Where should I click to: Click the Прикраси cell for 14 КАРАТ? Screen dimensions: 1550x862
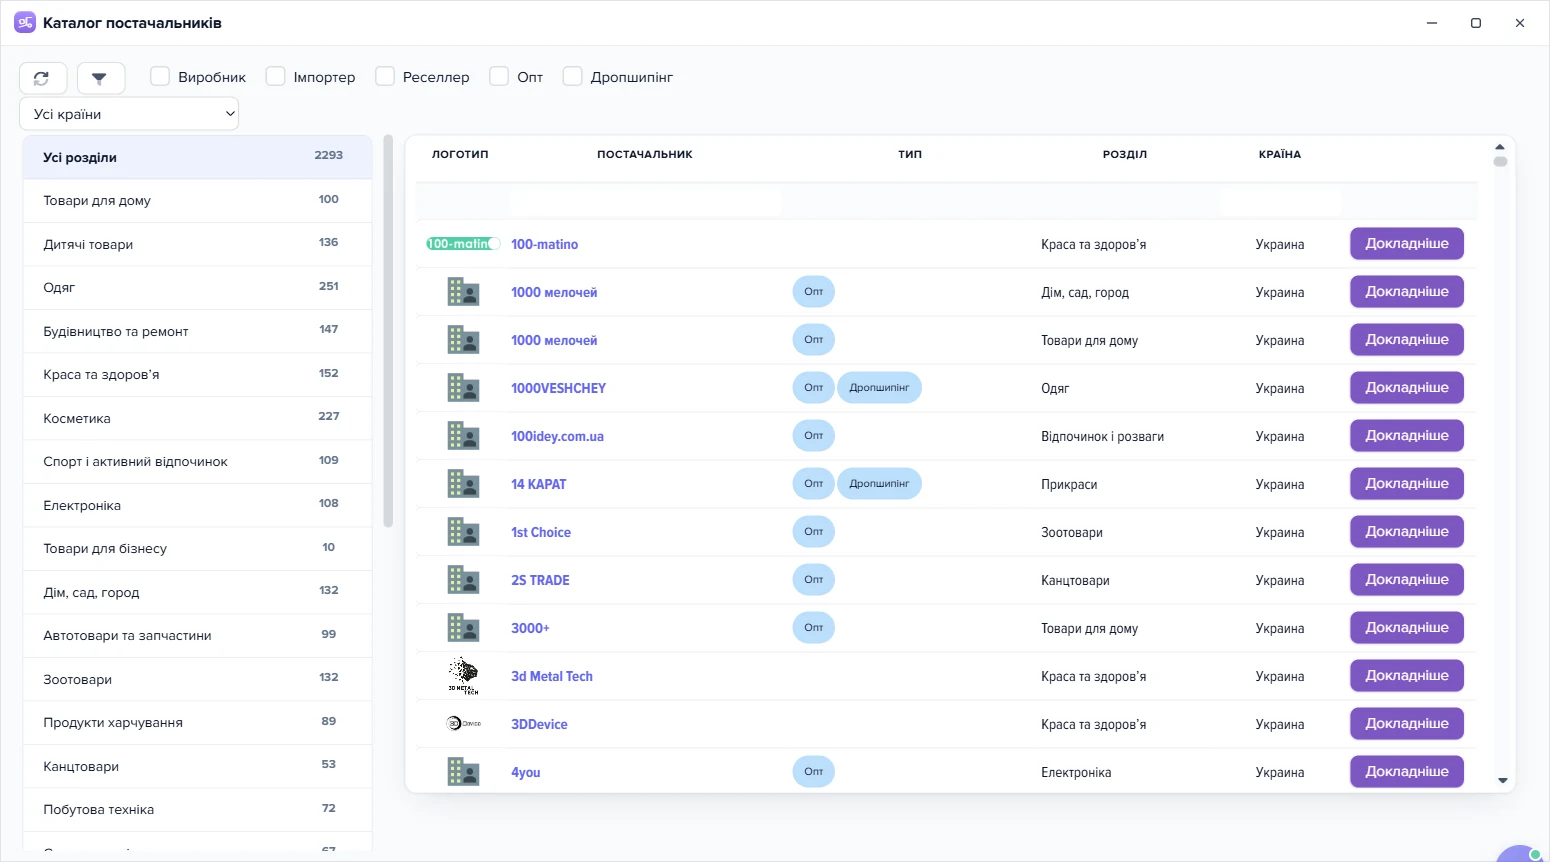[1069, 484]
